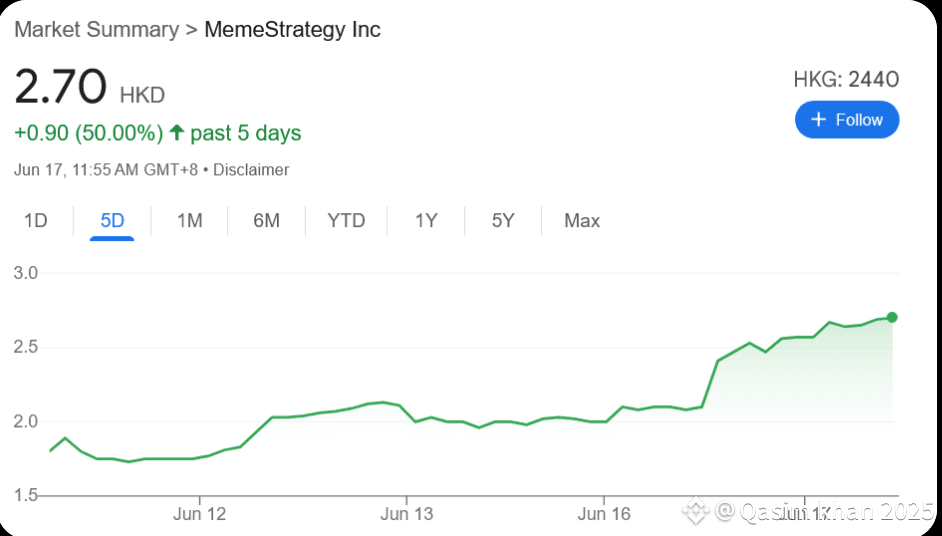The height and width of the screenshot is (536, 942).
Task: Select the 5D time range tab
Action: 112,221
